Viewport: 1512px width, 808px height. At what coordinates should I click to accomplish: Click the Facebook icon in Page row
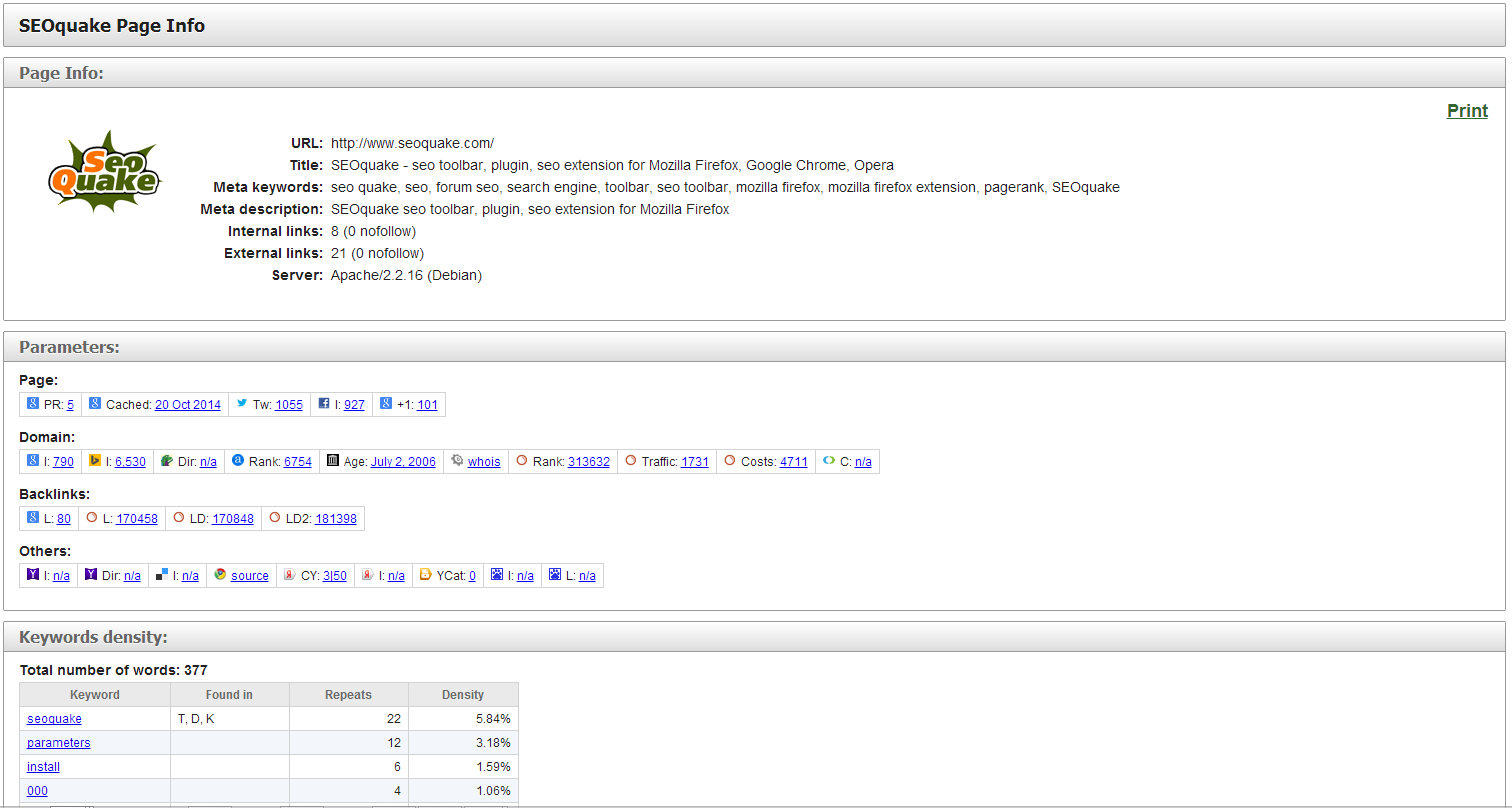(324, 404)
